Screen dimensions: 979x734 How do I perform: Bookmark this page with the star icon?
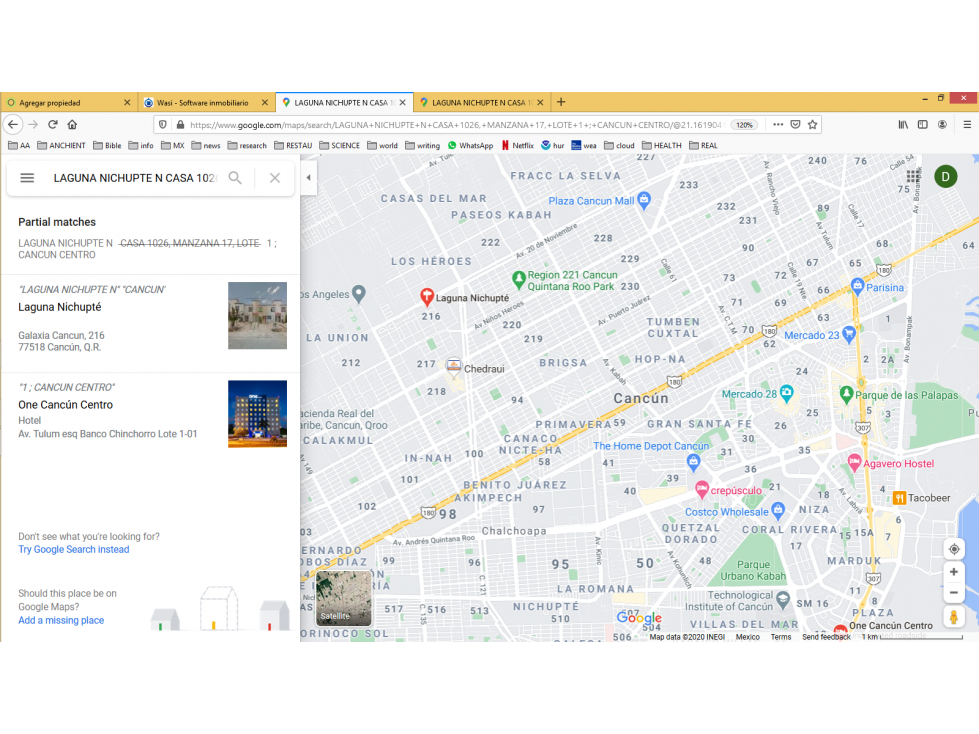pyautogui.click(x=812, y=124)
